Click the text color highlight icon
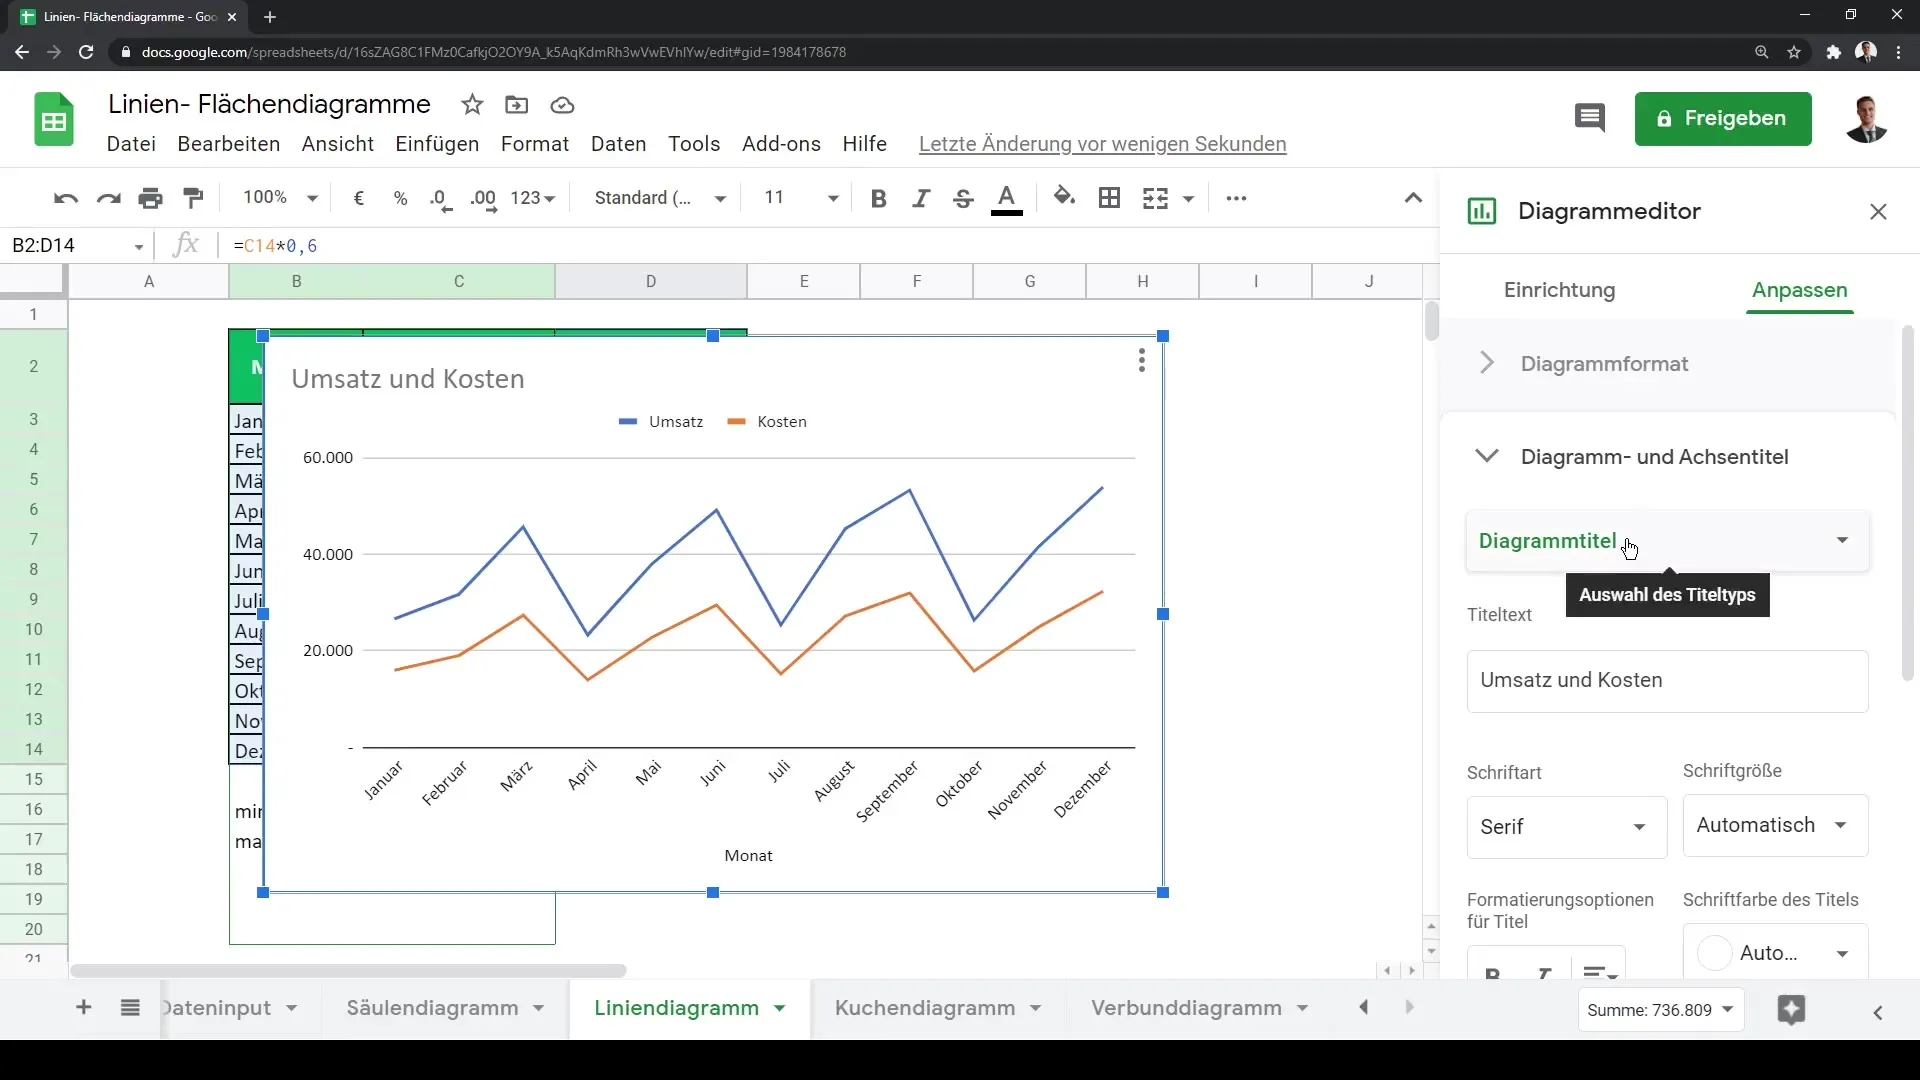Viewport: 1920px width, 1080px height. [1006, 198]
